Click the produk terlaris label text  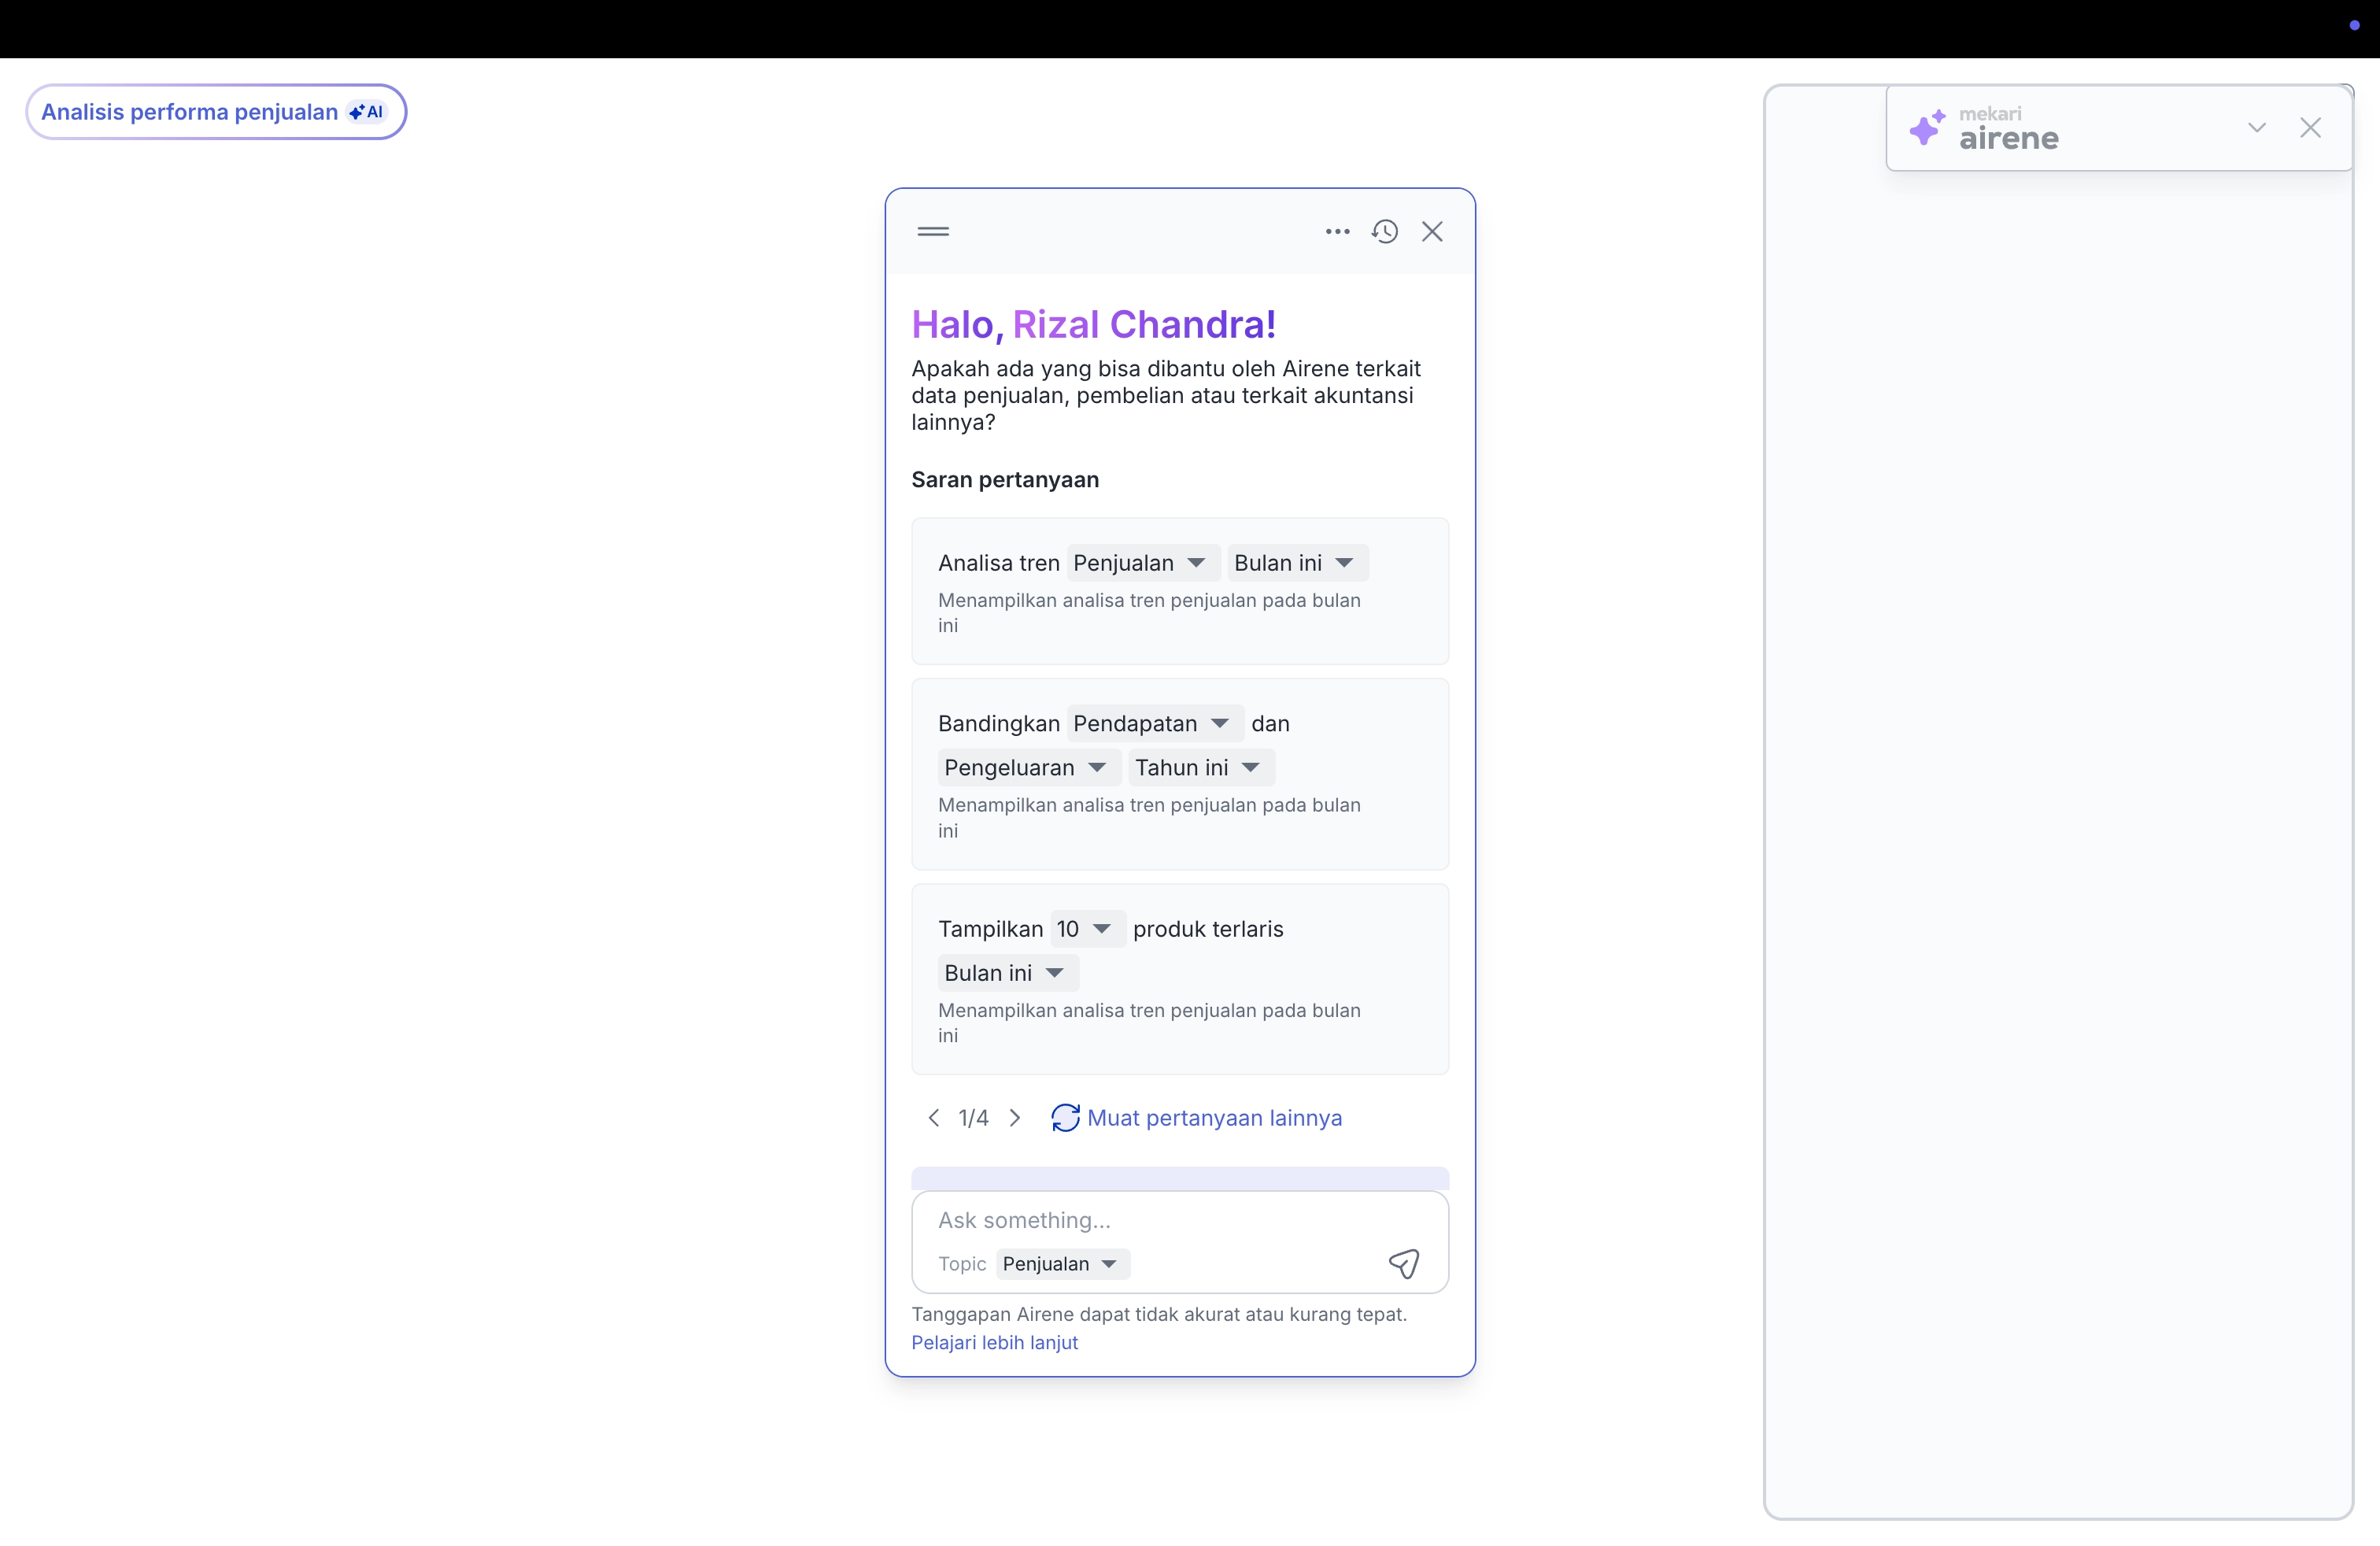[x=1208, y=929]
